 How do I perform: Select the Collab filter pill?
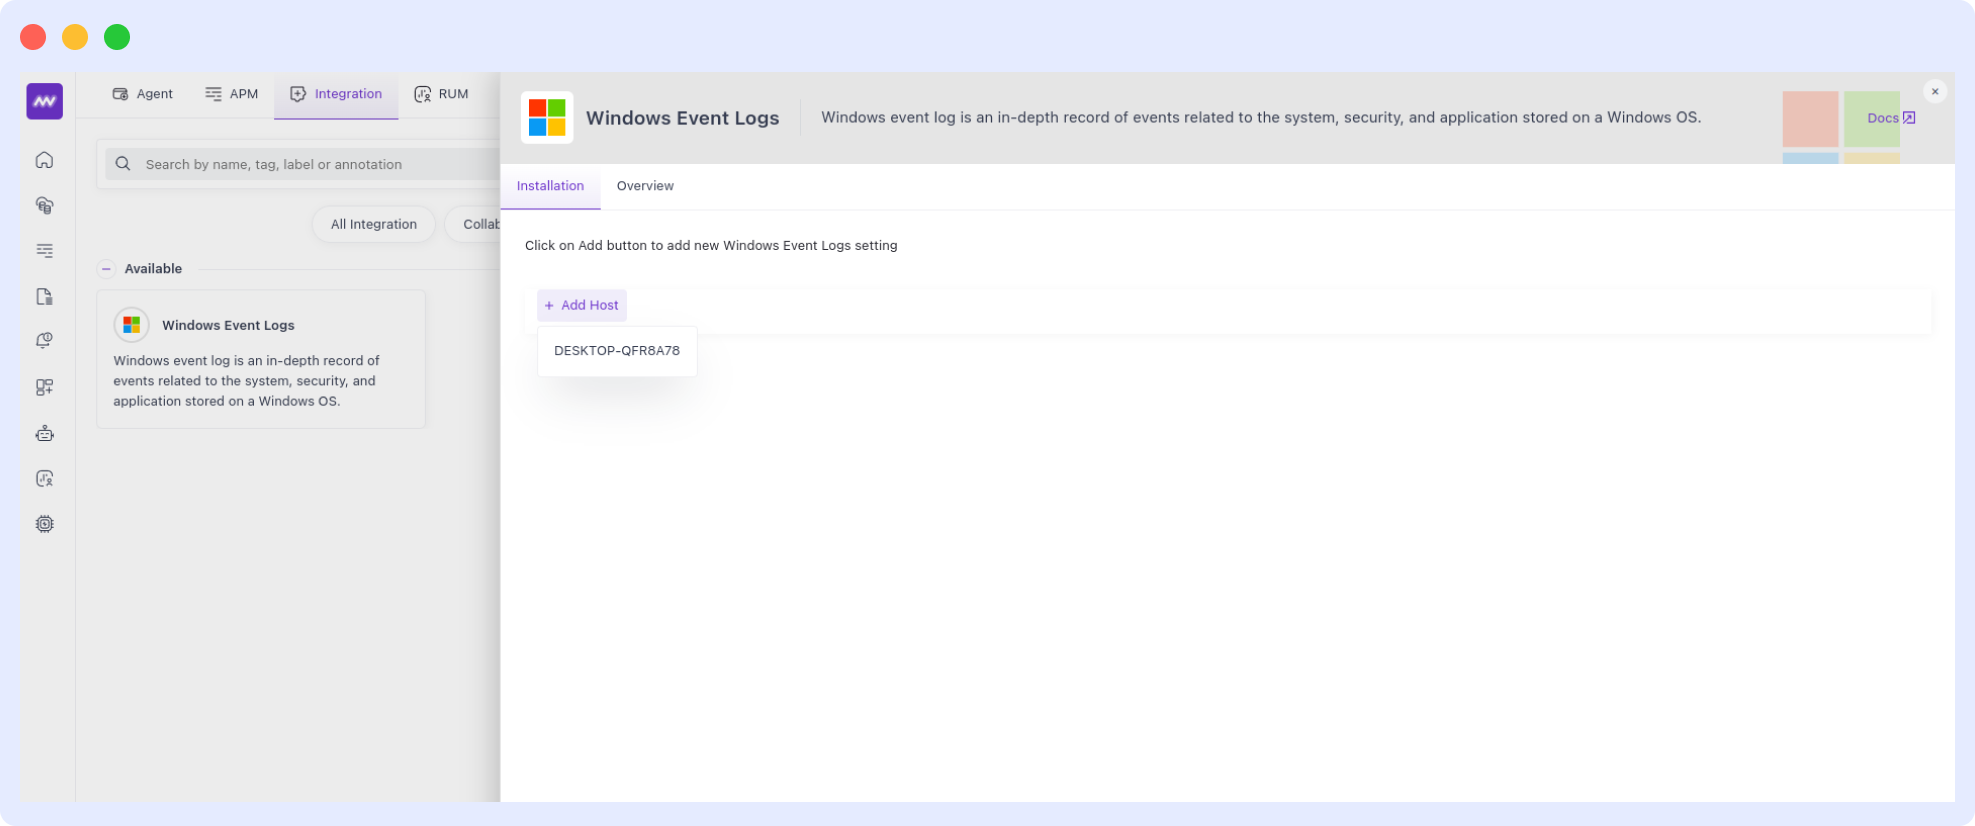coord(473,224)
